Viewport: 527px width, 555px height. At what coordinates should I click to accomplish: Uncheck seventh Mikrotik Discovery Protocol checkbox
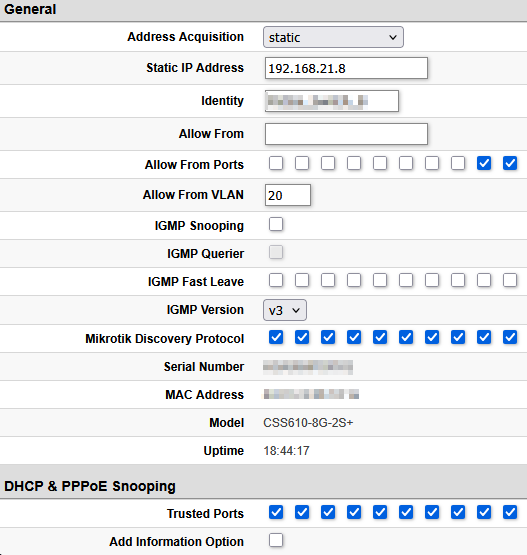432,337
